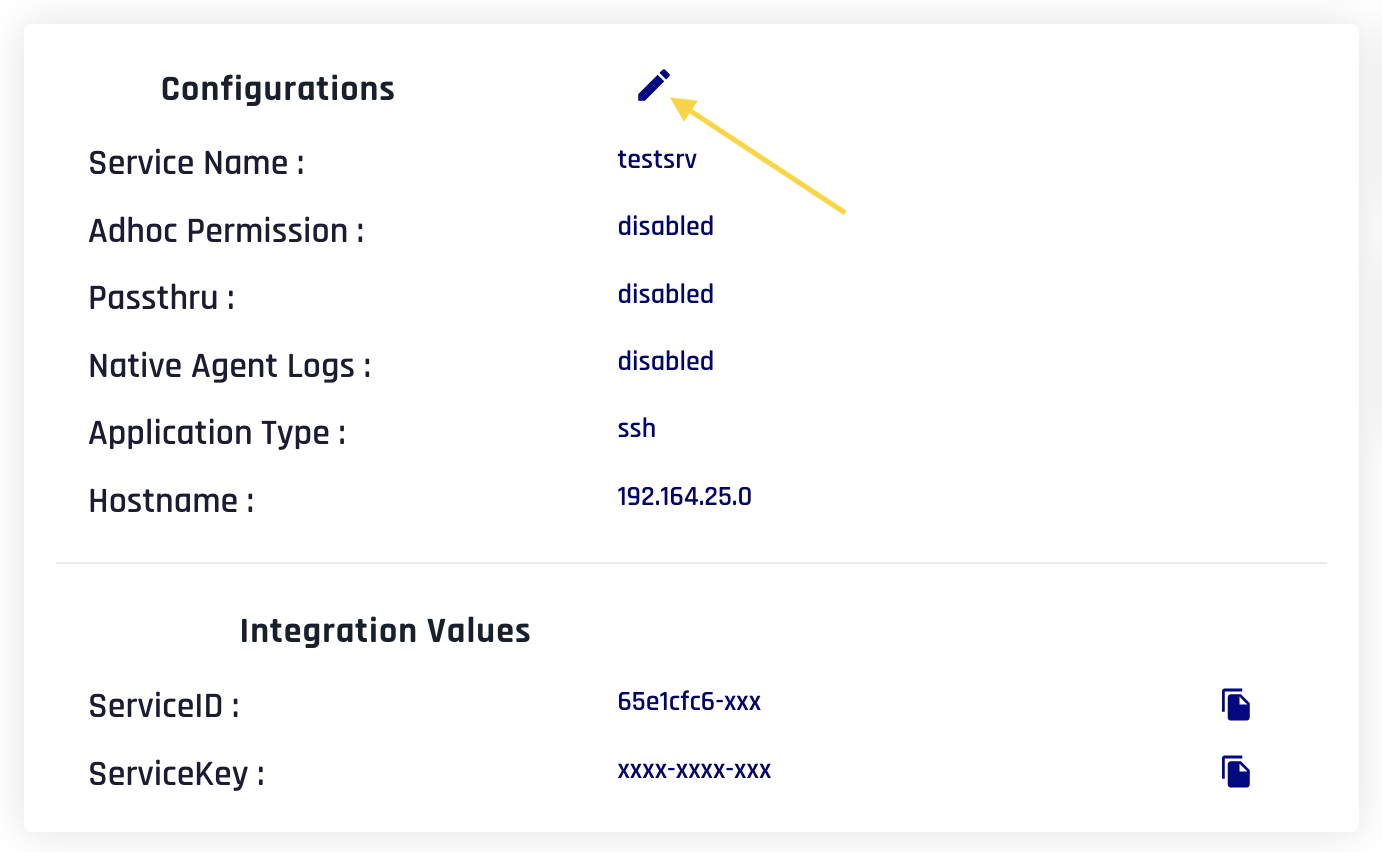Copy the ServiceKey using its copy icon

tap(1236, 772)
